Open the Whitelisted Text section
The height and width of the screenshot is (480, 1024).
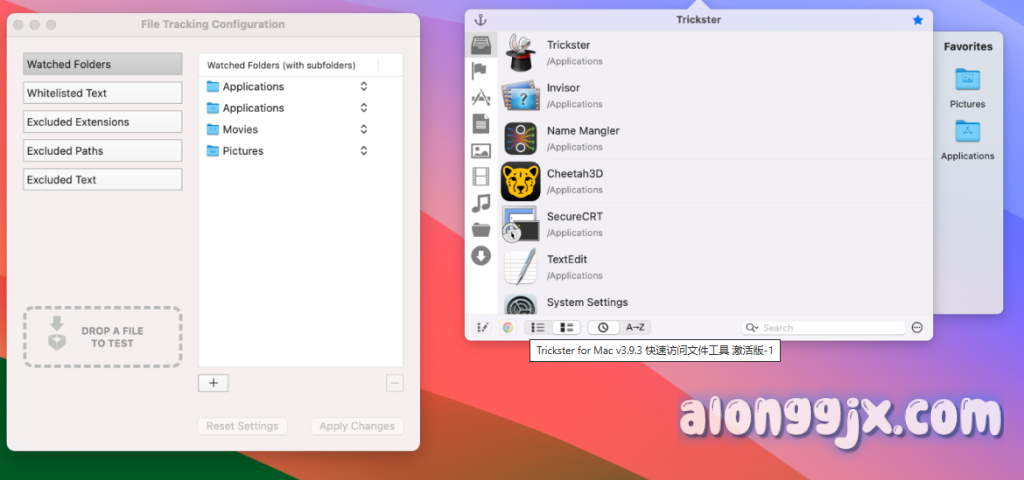tap(103, 93)
